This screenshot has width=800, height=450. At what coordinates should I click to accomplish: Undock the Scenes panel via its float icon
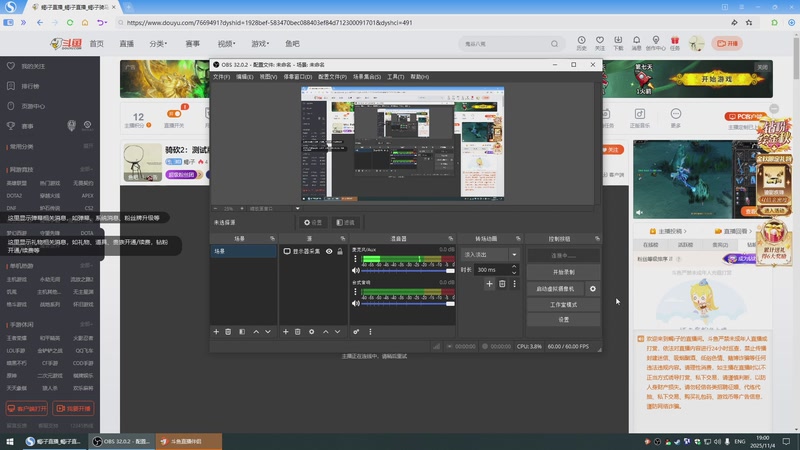coord(272,239)
